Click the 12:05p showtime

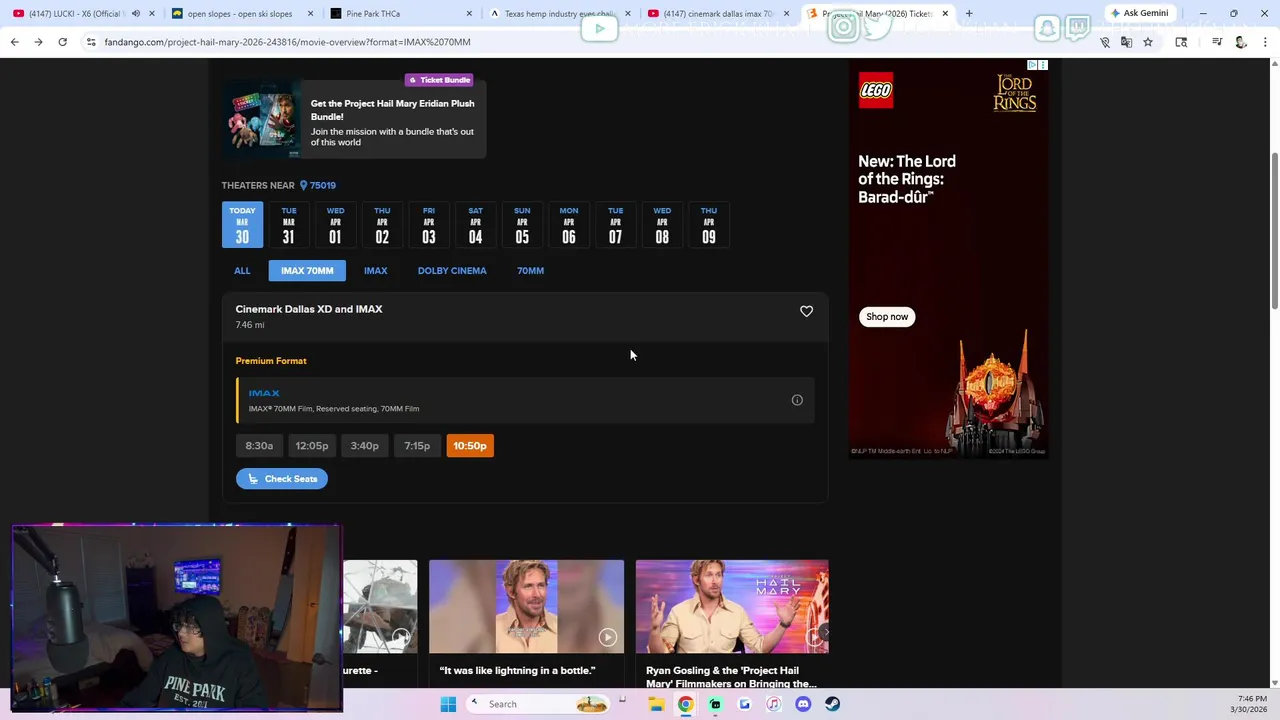coord(312,446)
